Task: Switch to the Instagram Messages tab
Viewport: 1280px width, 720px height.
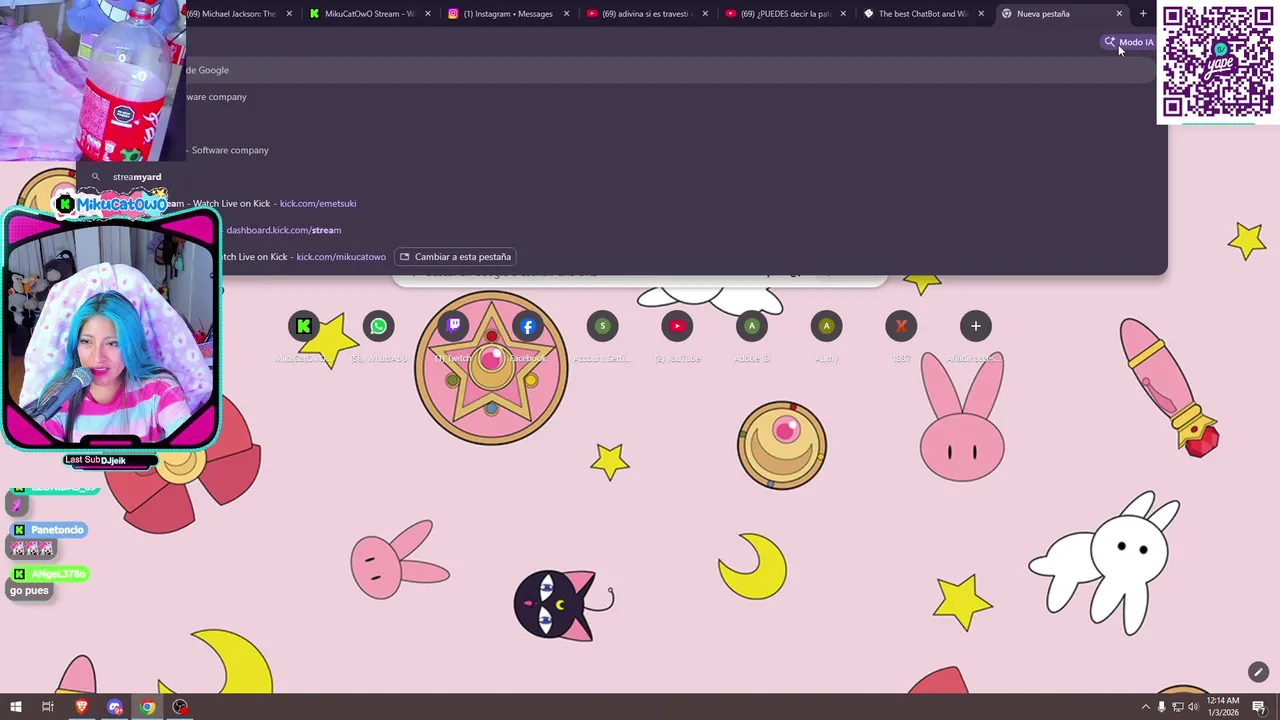Action: [x=508, y=14]
